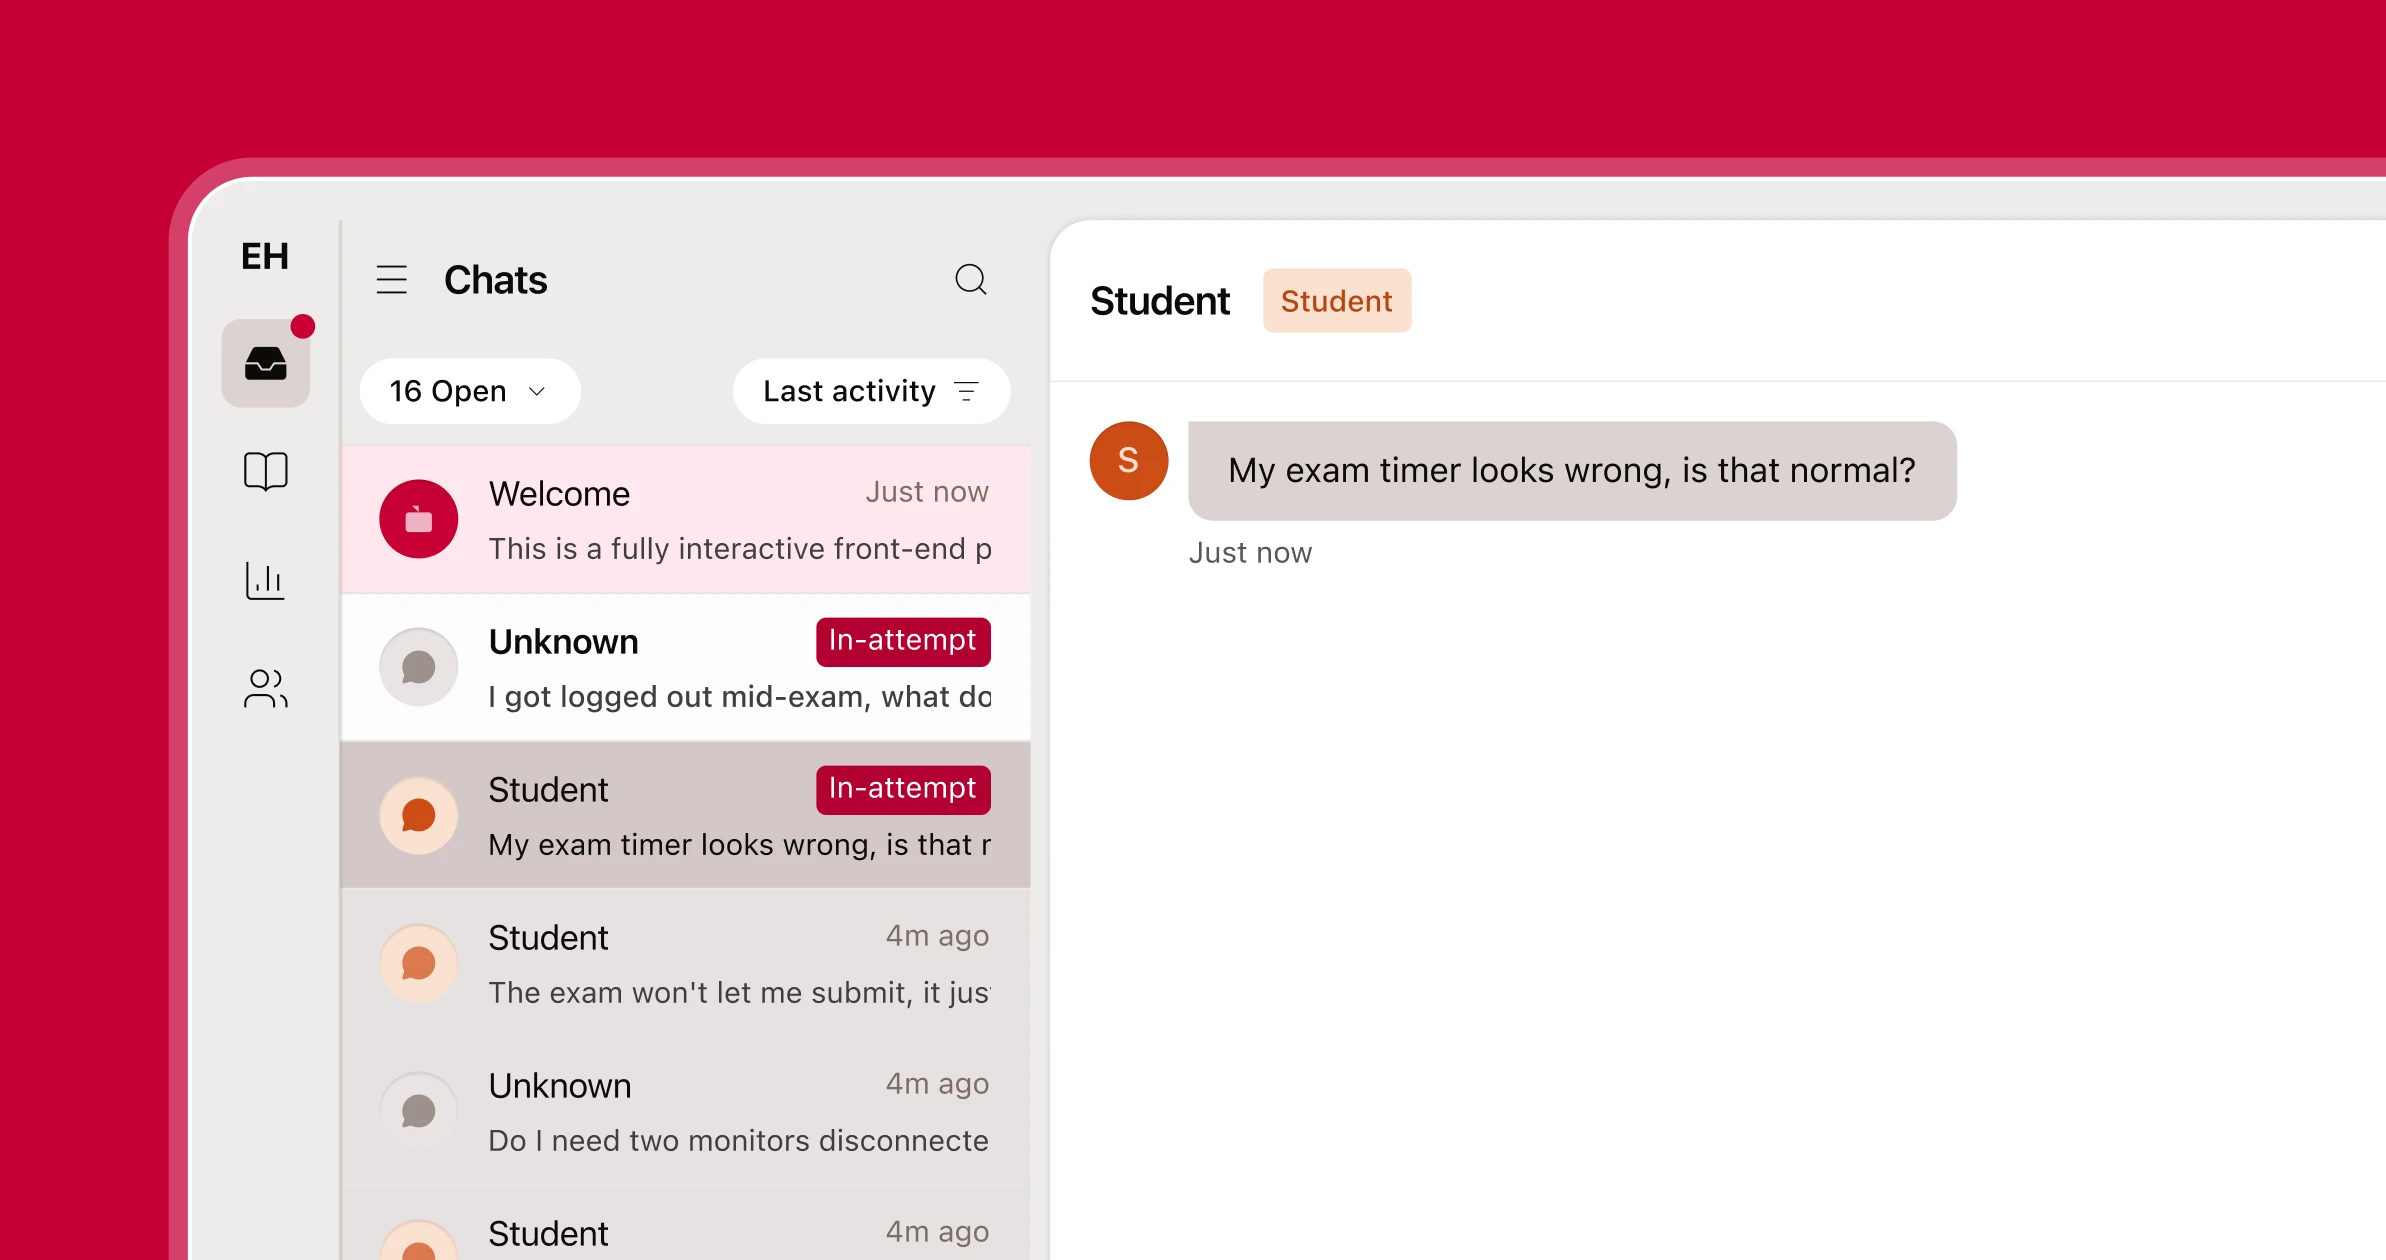
Task: Open the contacts people icon
Action: click(265, 688)
